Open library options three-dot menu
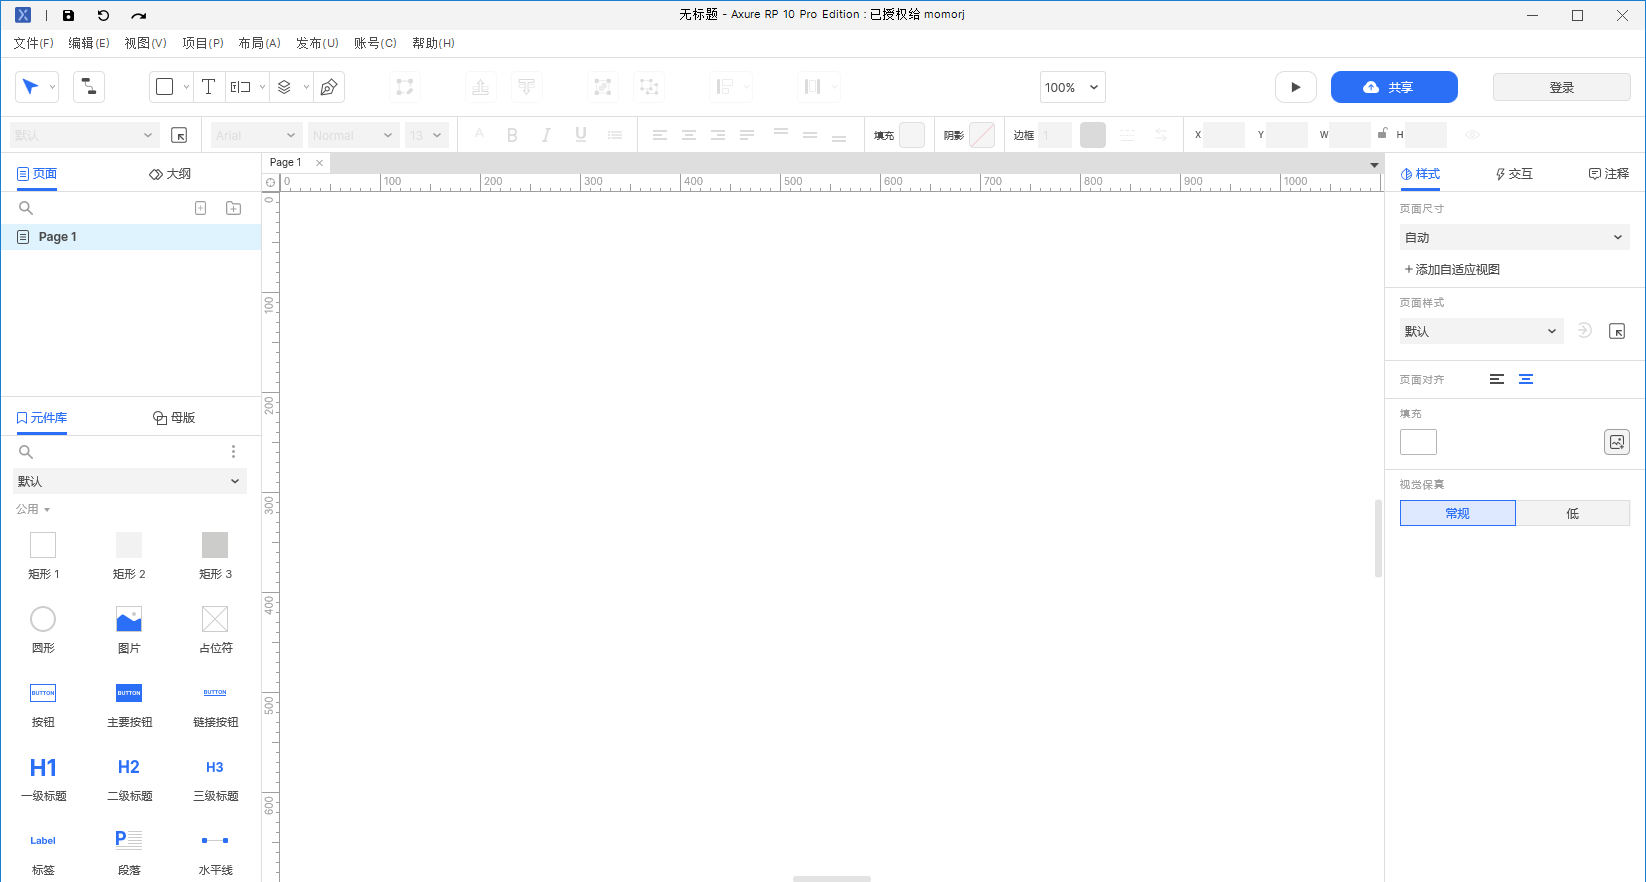 pyautogui.click(x=233, y=452)
